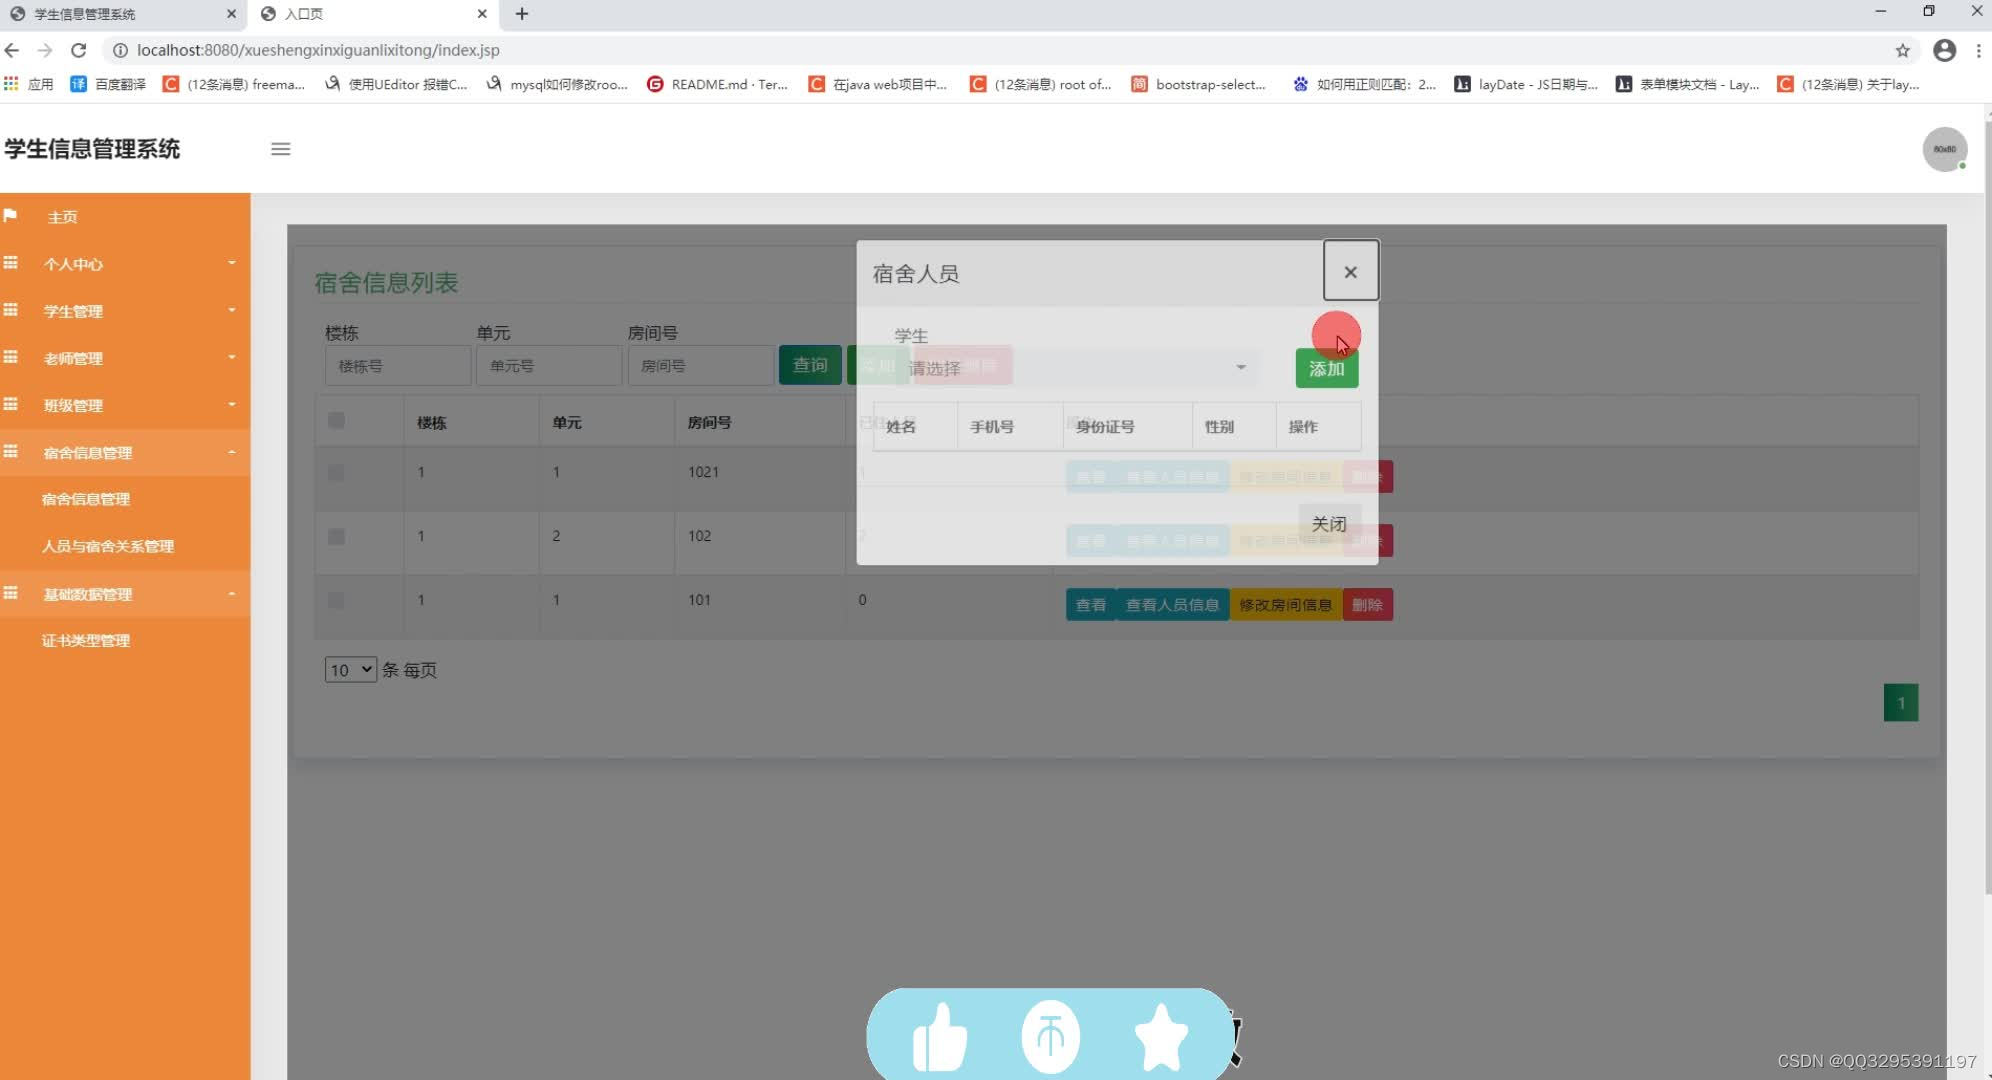Image resolution: width=1992 pixels, height=1080 pixels.
Task: Close the 宿舍人员 dialog with the X
Action: click(x=1350, y=271)
